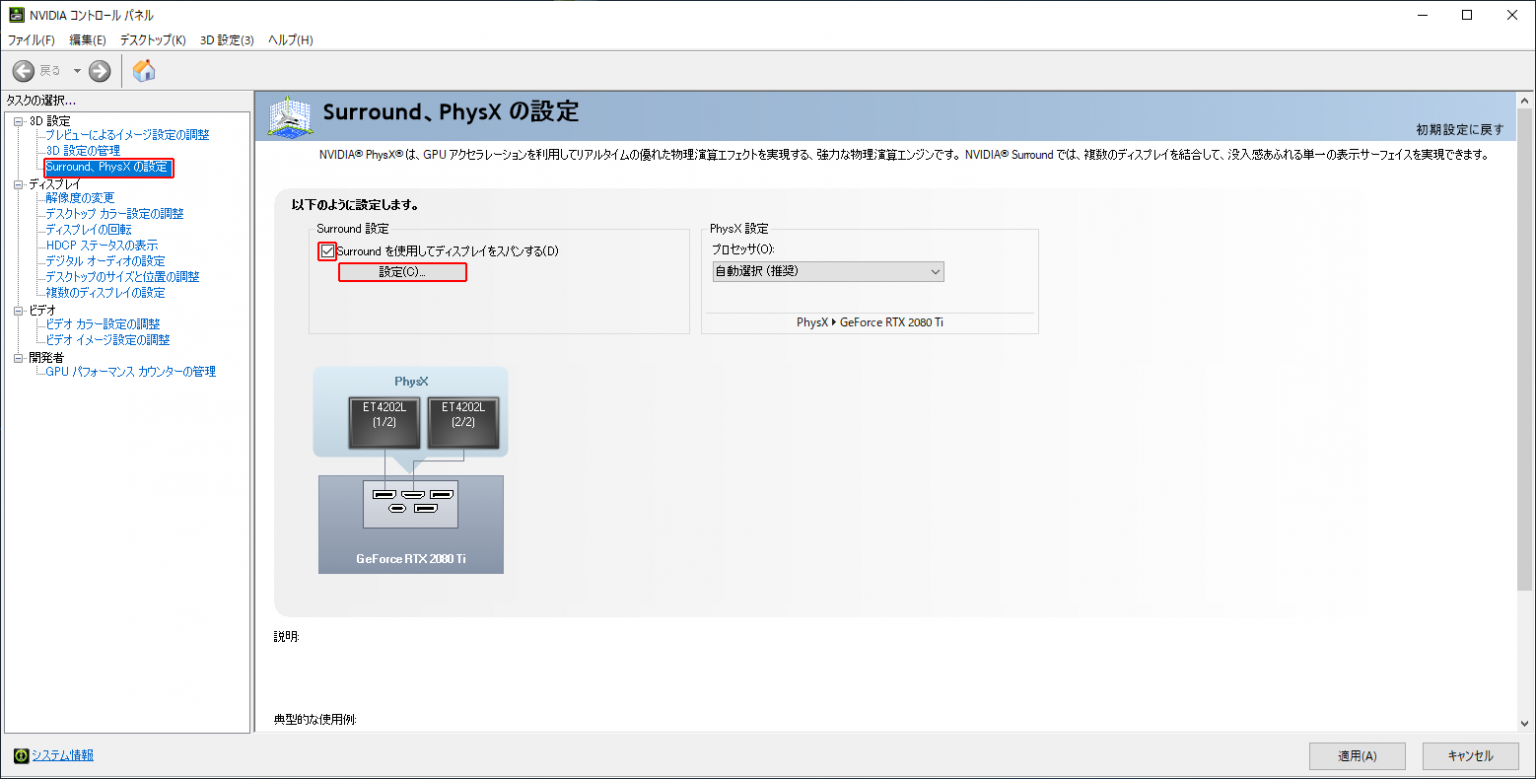Screen dimensions: 1536x779
Task: Select デスクトップ カラー設定の調整 tree item
Action: point(114,214)
